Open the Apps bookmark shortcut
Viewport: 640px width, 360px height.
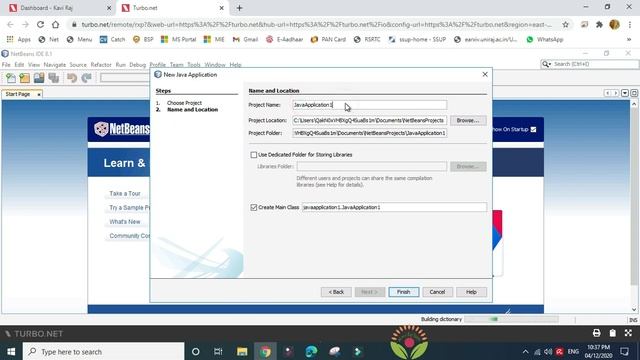[18, 39]
